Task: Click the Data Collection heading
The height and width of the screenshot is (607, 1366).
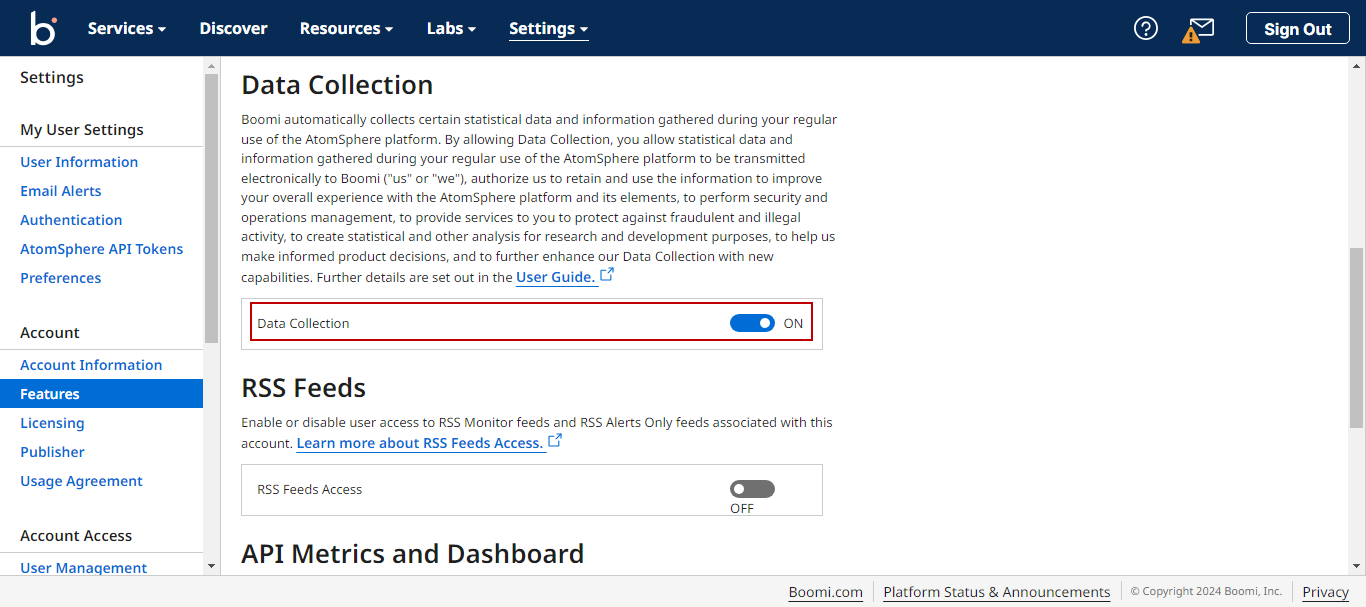Action: [x=337, y=85]
